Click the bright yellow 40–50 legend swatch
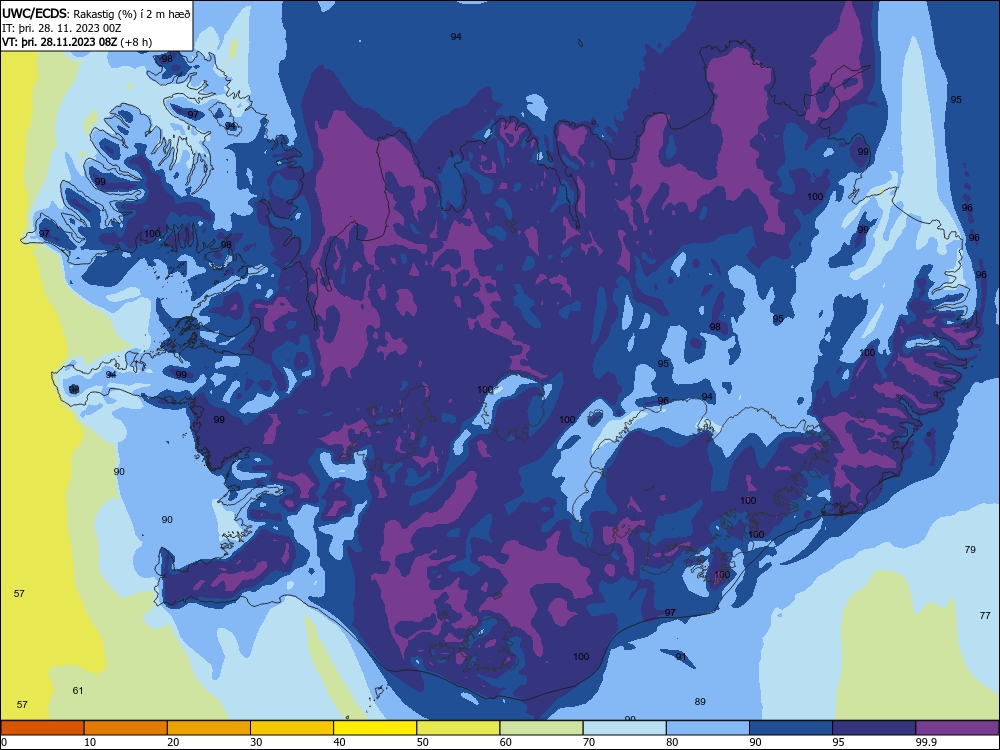 coord(375,728)
